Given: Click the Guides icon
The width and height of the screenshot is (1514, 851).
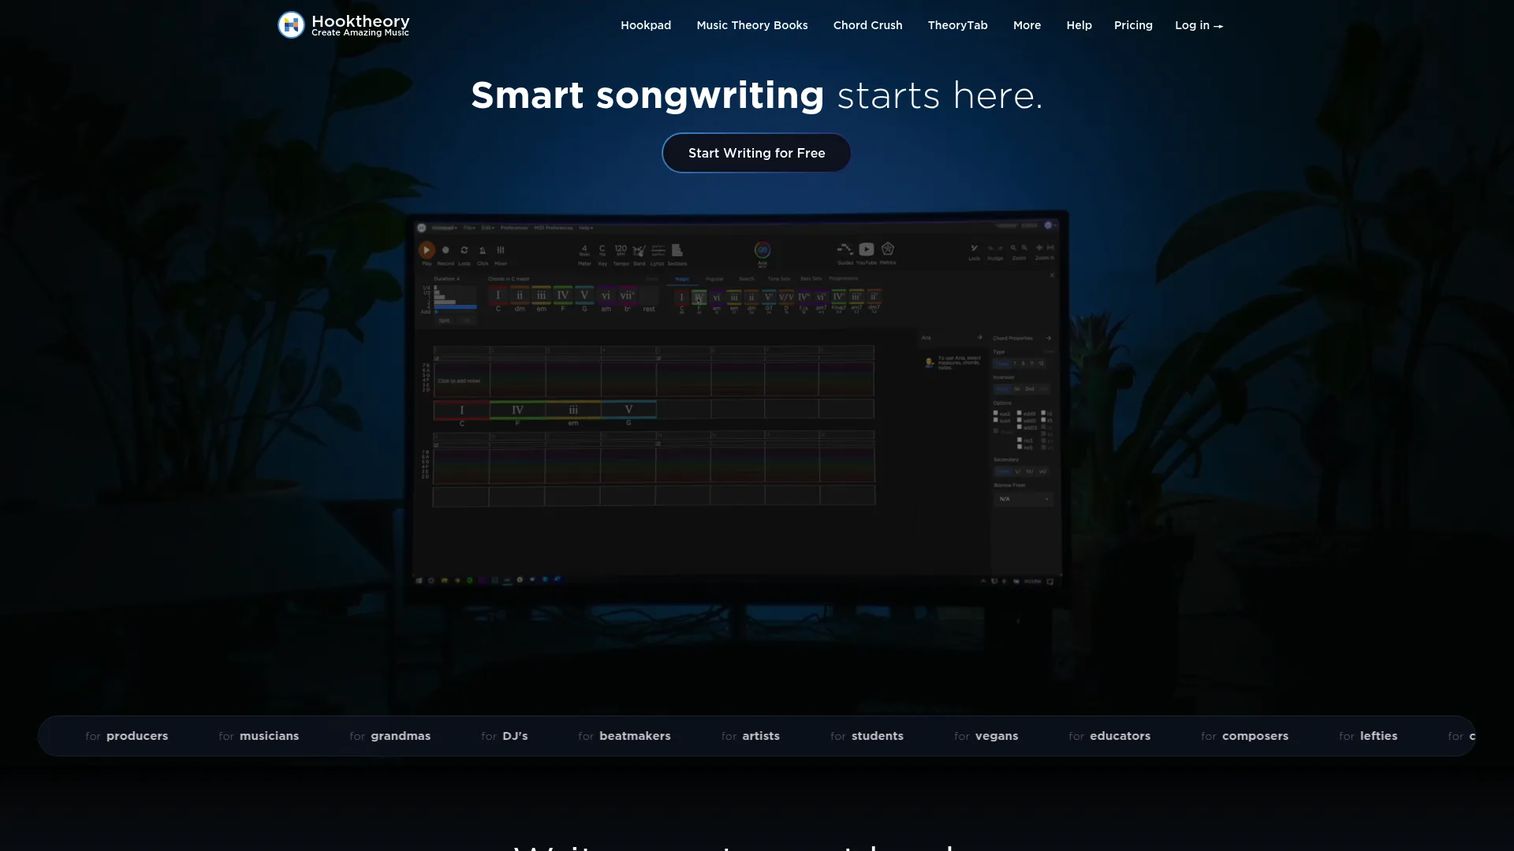Looking at the screenshot, I should (845, 249).
